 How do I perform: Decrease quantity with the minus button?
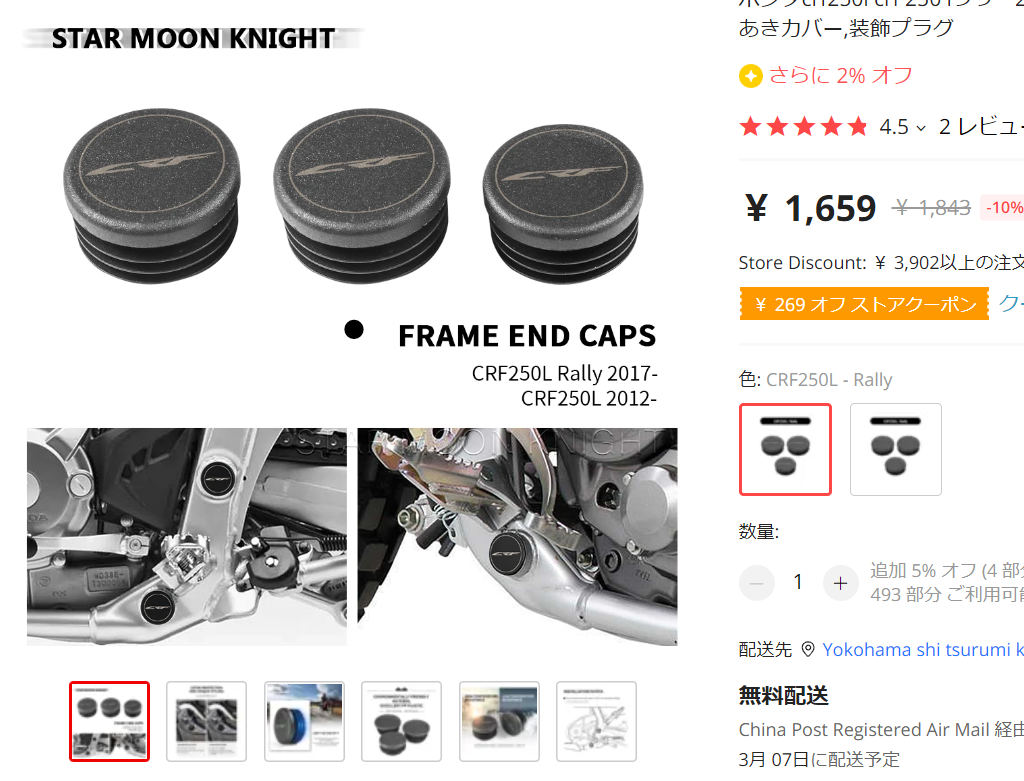tap(757, 582)
